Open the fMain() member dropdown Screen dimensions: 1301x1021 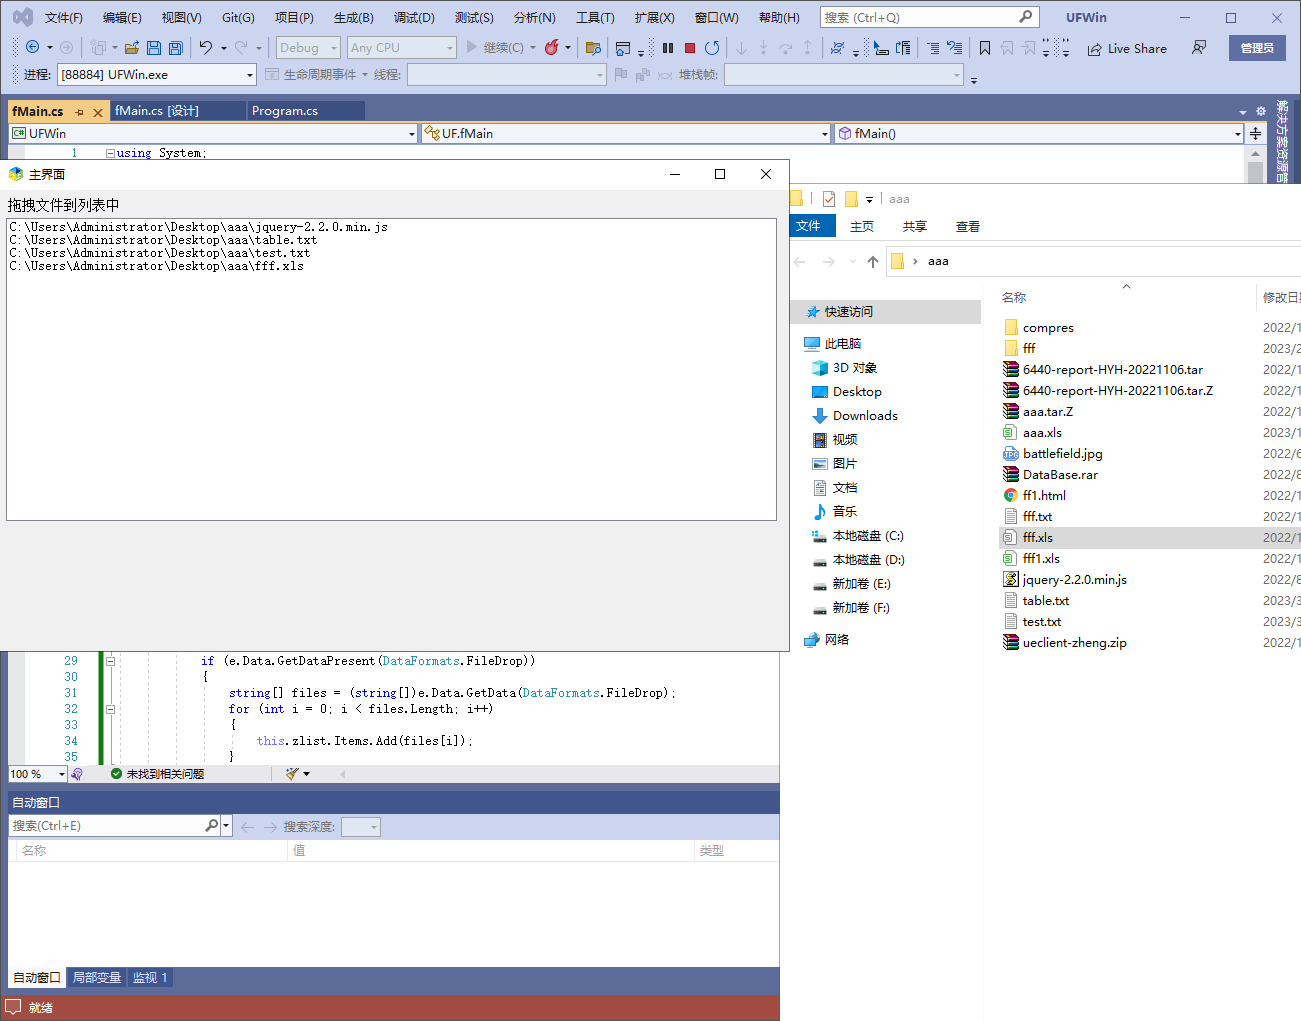point(1039,133)
